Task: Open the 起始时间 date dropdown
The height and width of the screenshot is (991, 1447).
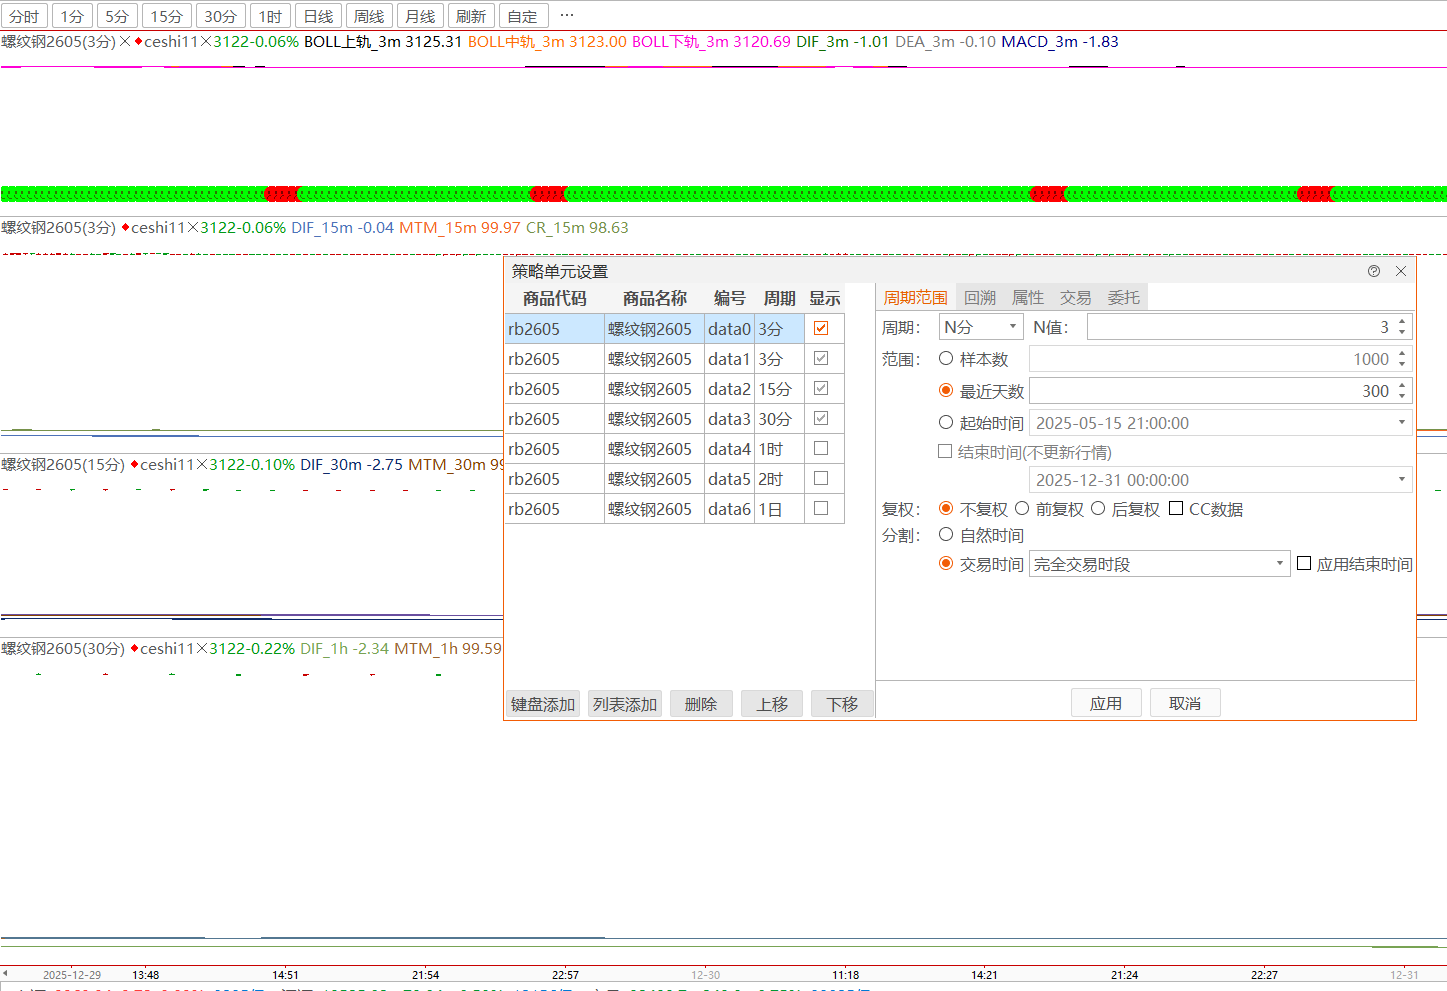Action: [x=1401, y=423]
